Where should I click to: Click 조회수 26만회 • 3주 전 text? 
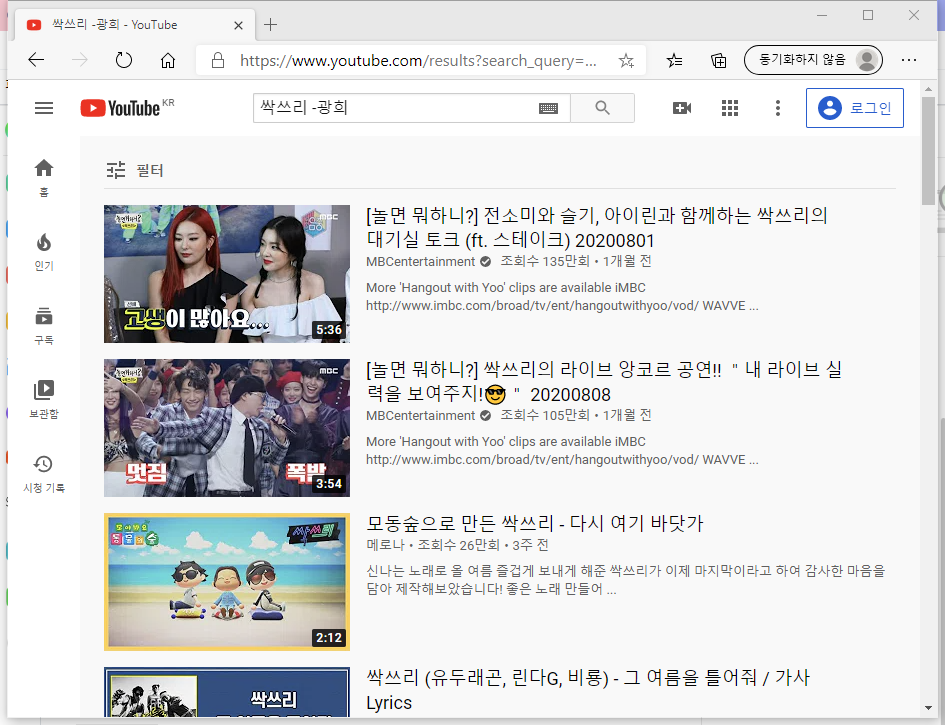483,545
